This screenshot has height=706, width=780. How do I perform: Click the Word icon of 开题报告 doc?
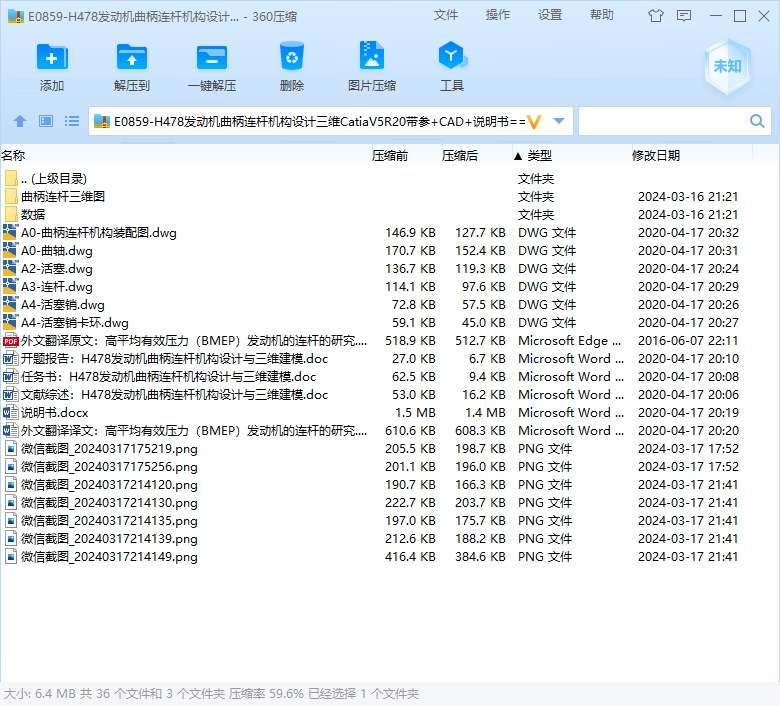click(x=10, y=359)
